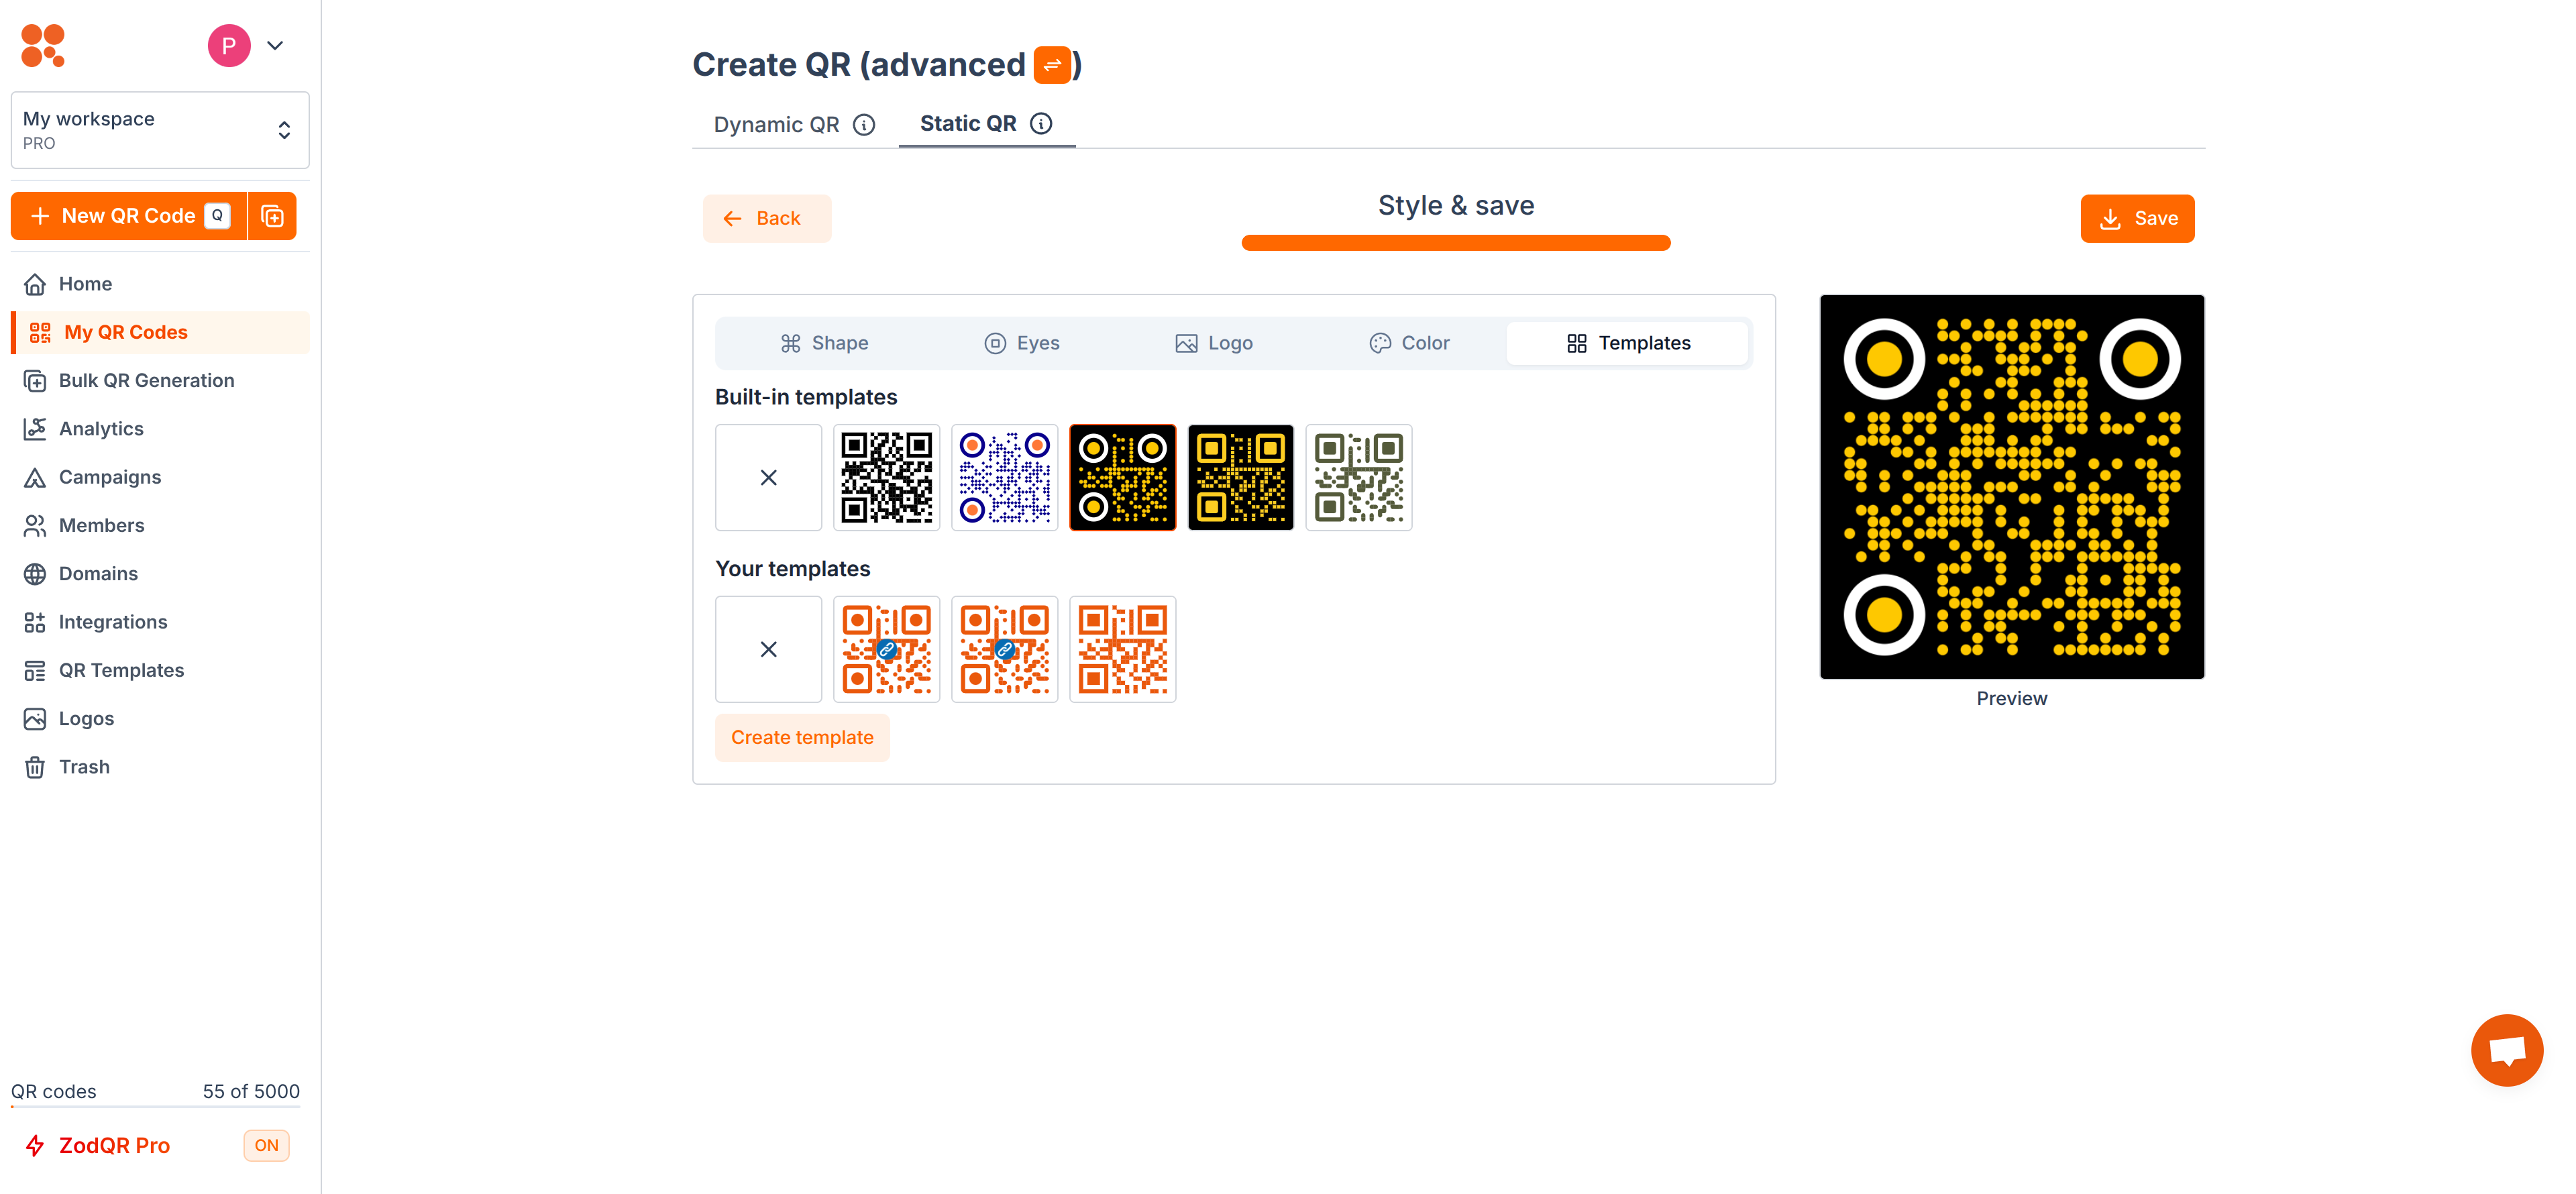The image size is (2576, 1194).
Task: Show Static QR info tooltip icon
Action: pos(1041,124)
